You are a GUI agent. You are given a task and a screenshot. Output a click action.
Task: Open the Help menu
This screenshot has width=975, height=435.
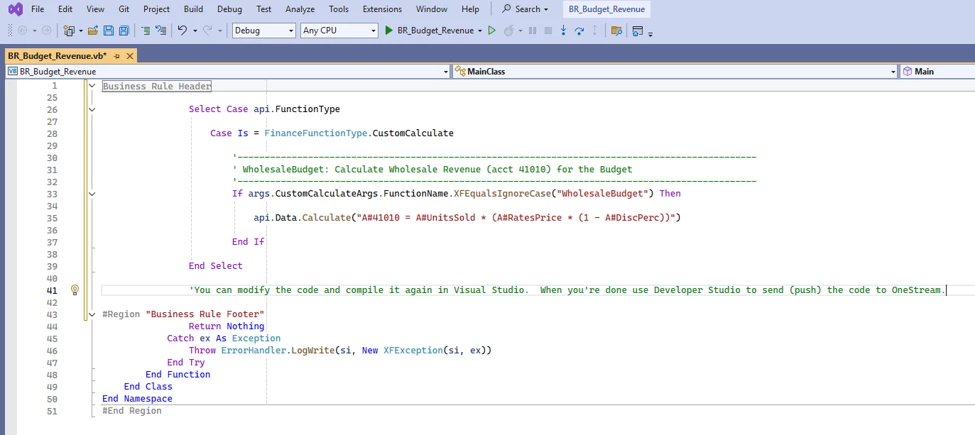[x=470, y=9]
